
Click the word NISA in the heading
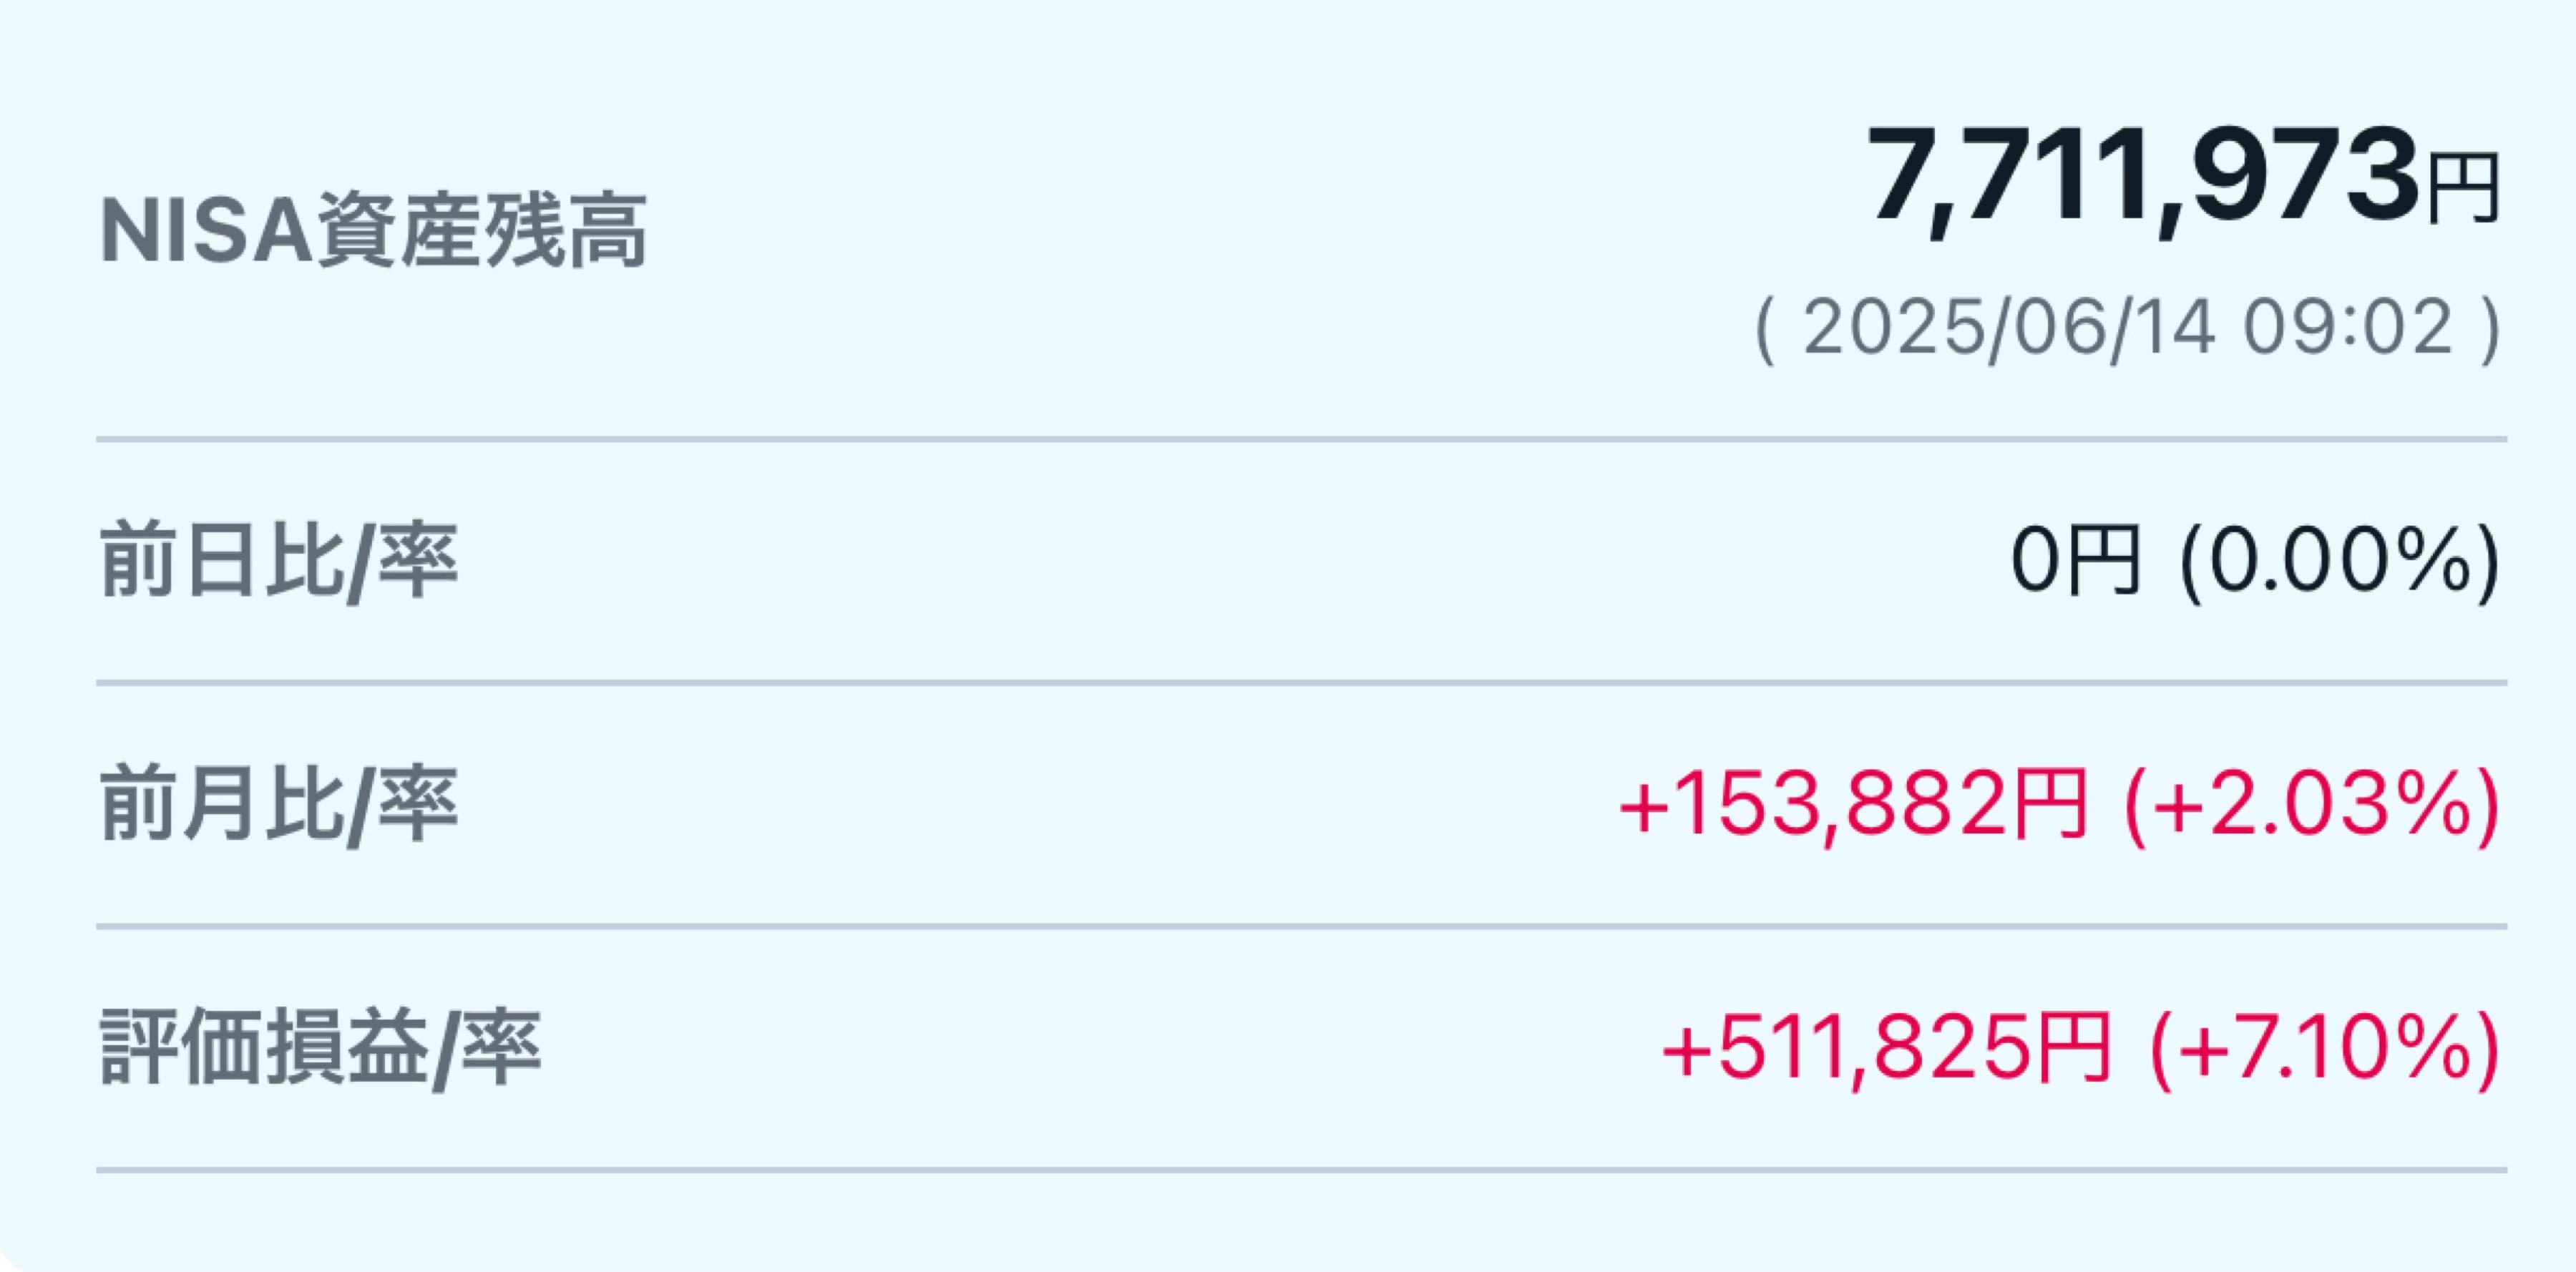tap(207, 231)
